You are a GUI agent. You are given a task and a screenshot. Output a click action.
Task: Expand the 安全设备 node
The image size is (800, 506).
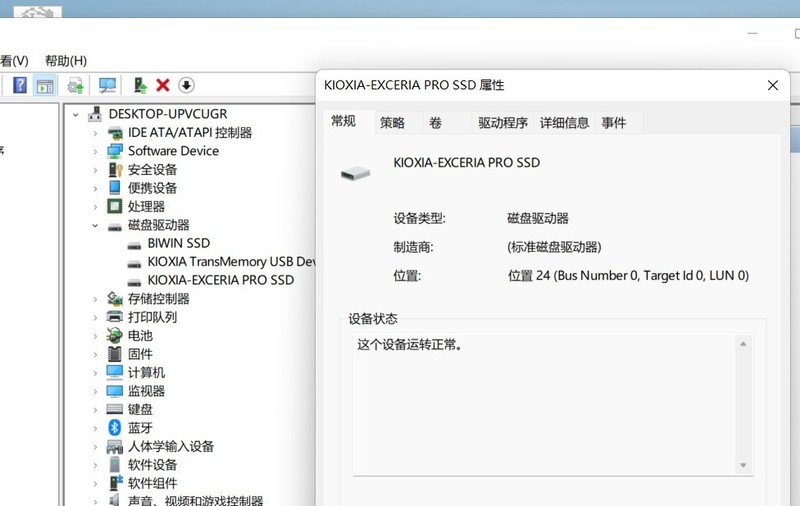pyautogui.click(x=95, y=170)
